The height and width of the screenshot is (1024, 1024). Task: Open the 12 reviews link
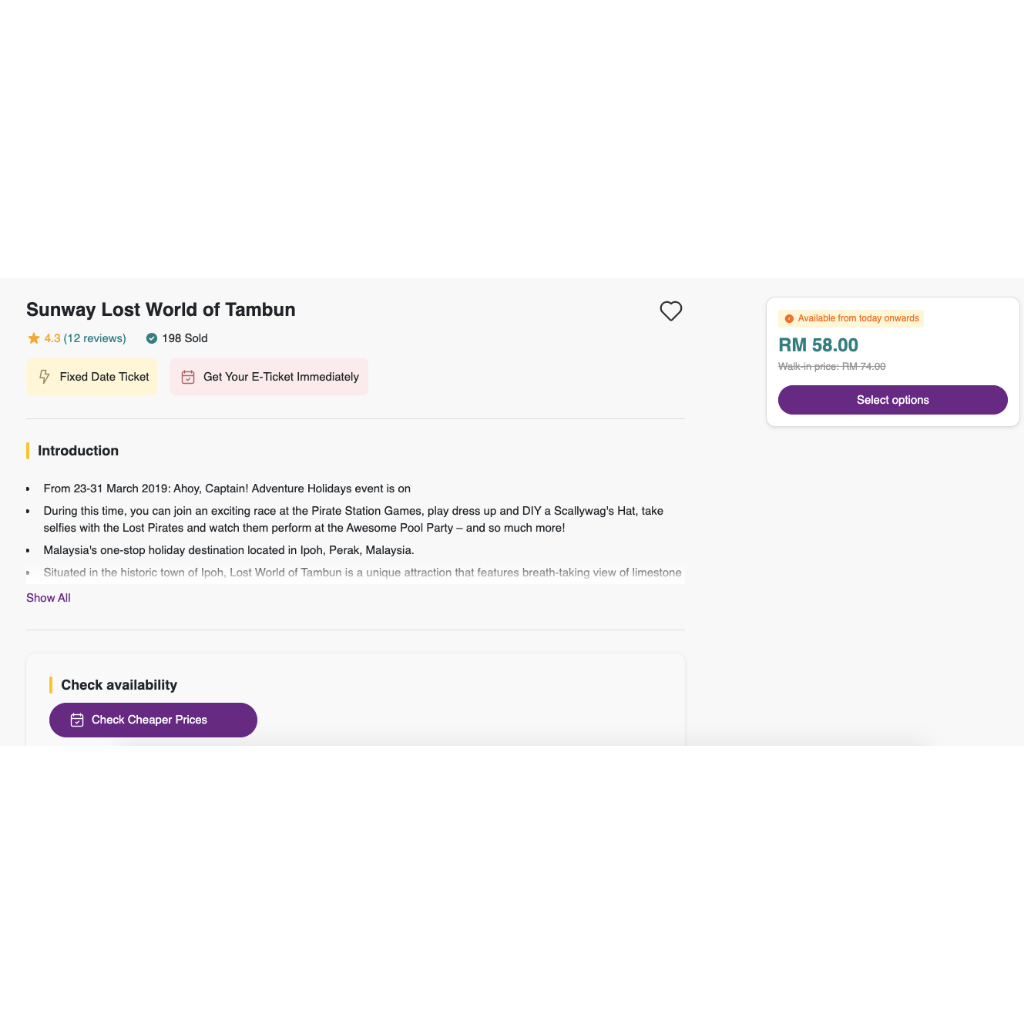[x=93, y=338]
